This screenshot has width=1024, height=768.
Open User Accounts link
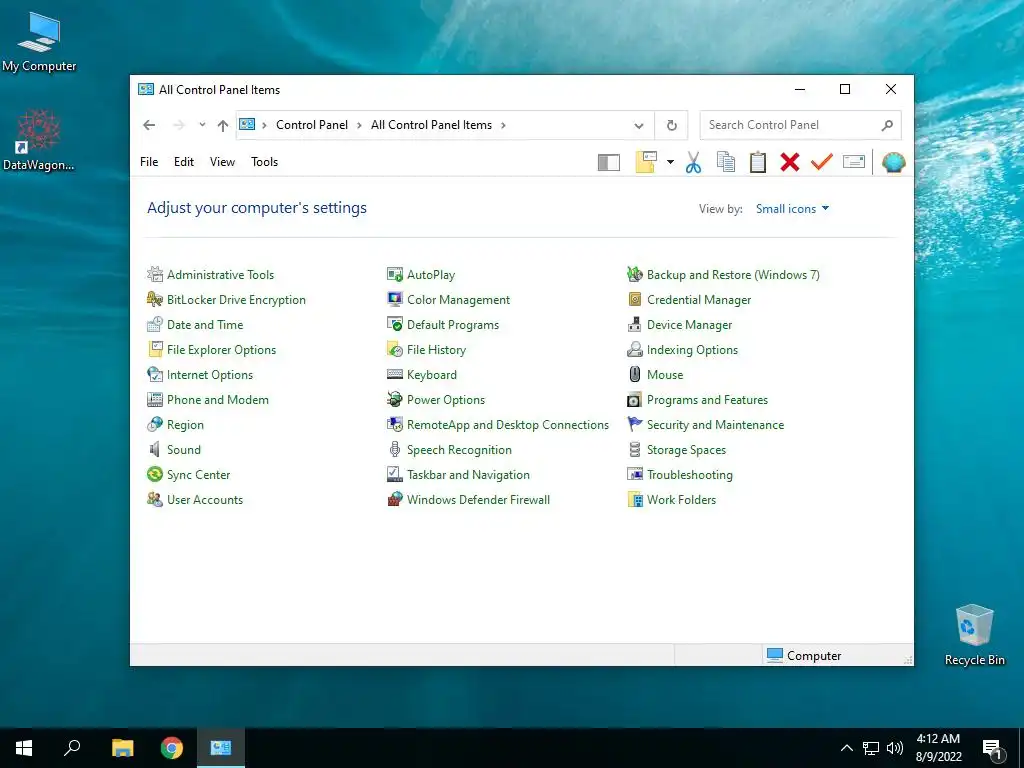pos(205,500)
